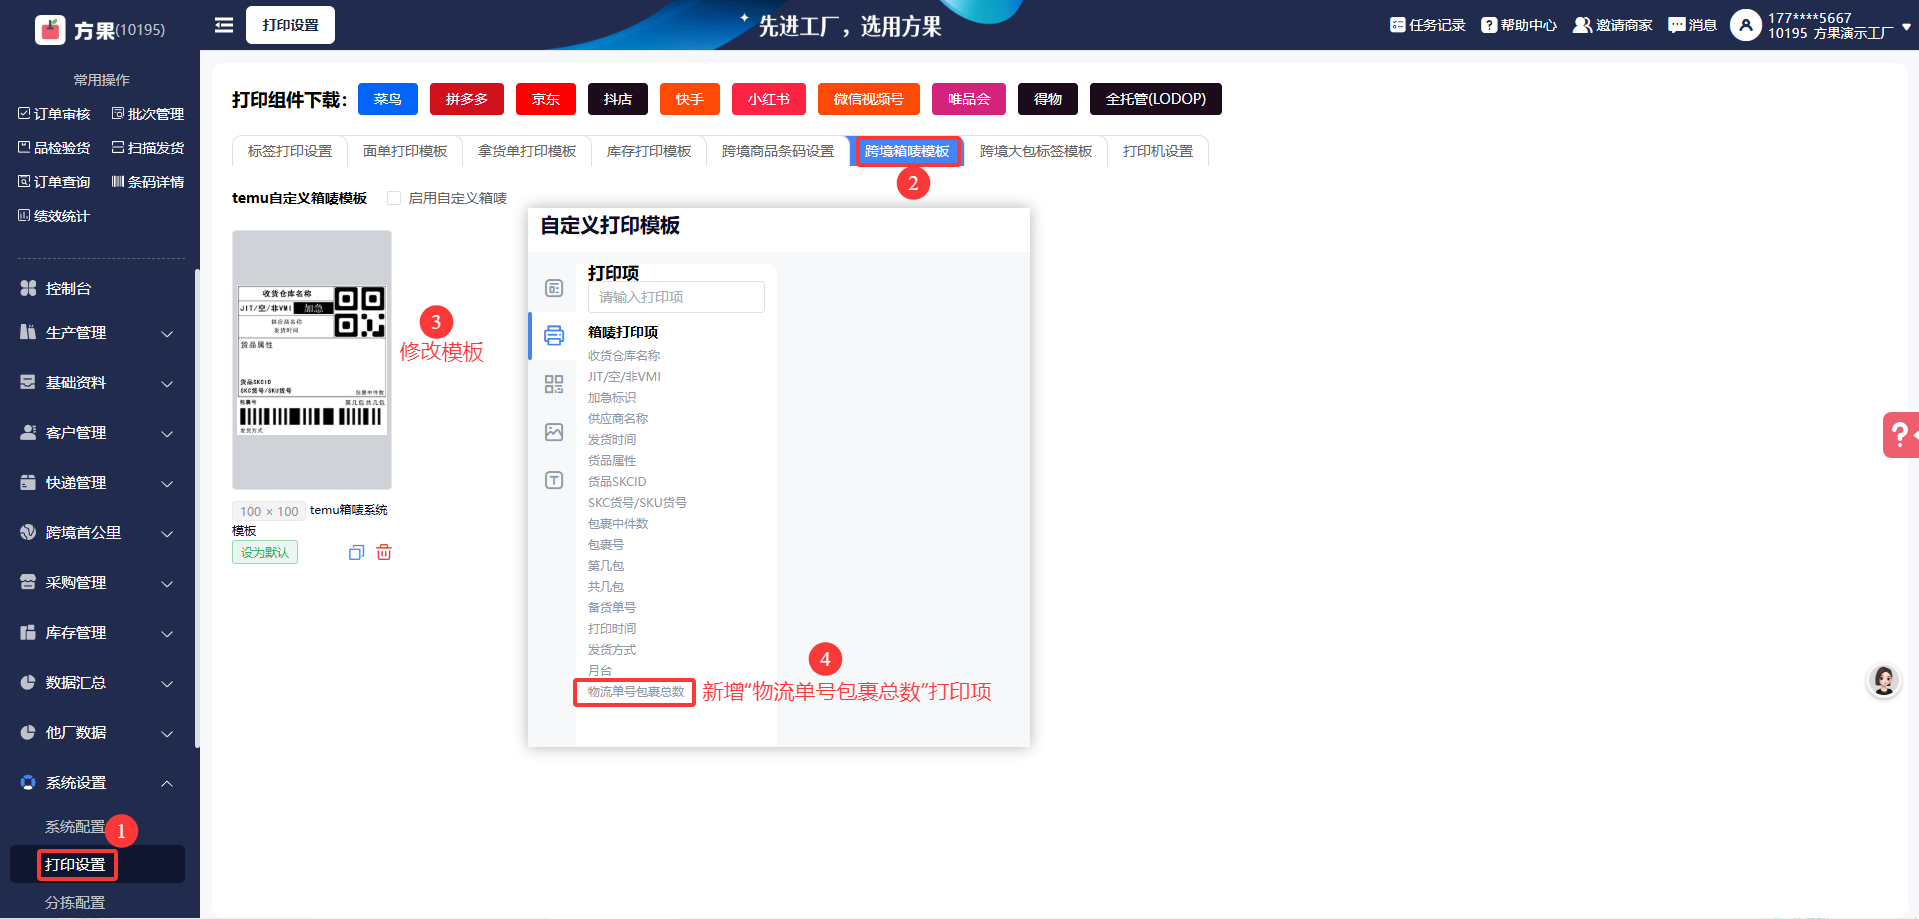Screen dimensions: 1919x919
Task: Download 菜鸟 print component
Action: coord(388,99)
